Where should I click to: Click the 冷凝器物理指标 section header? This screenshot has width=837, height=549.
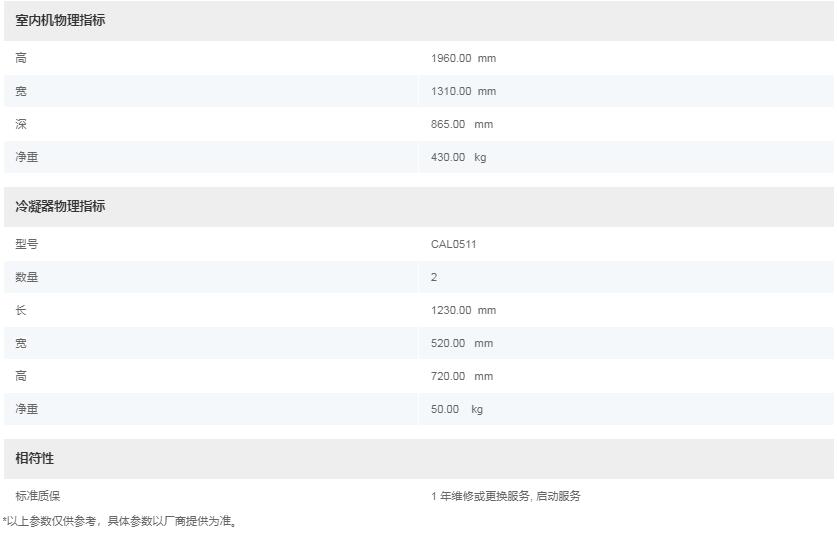pyautogui.click(x=60, y=206)
